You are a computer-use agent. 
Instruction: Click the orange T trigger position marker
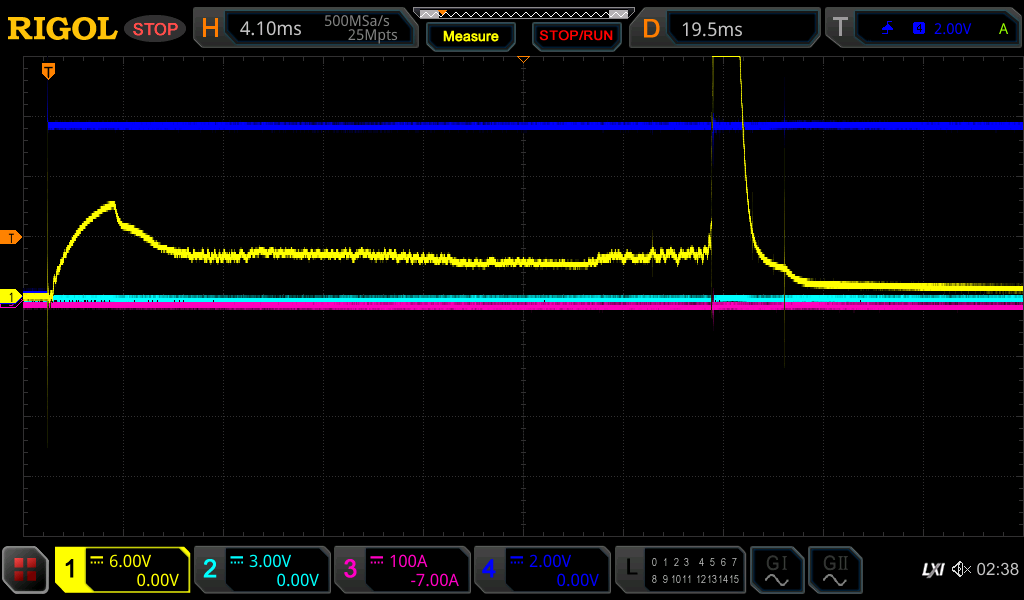[48, 71]
